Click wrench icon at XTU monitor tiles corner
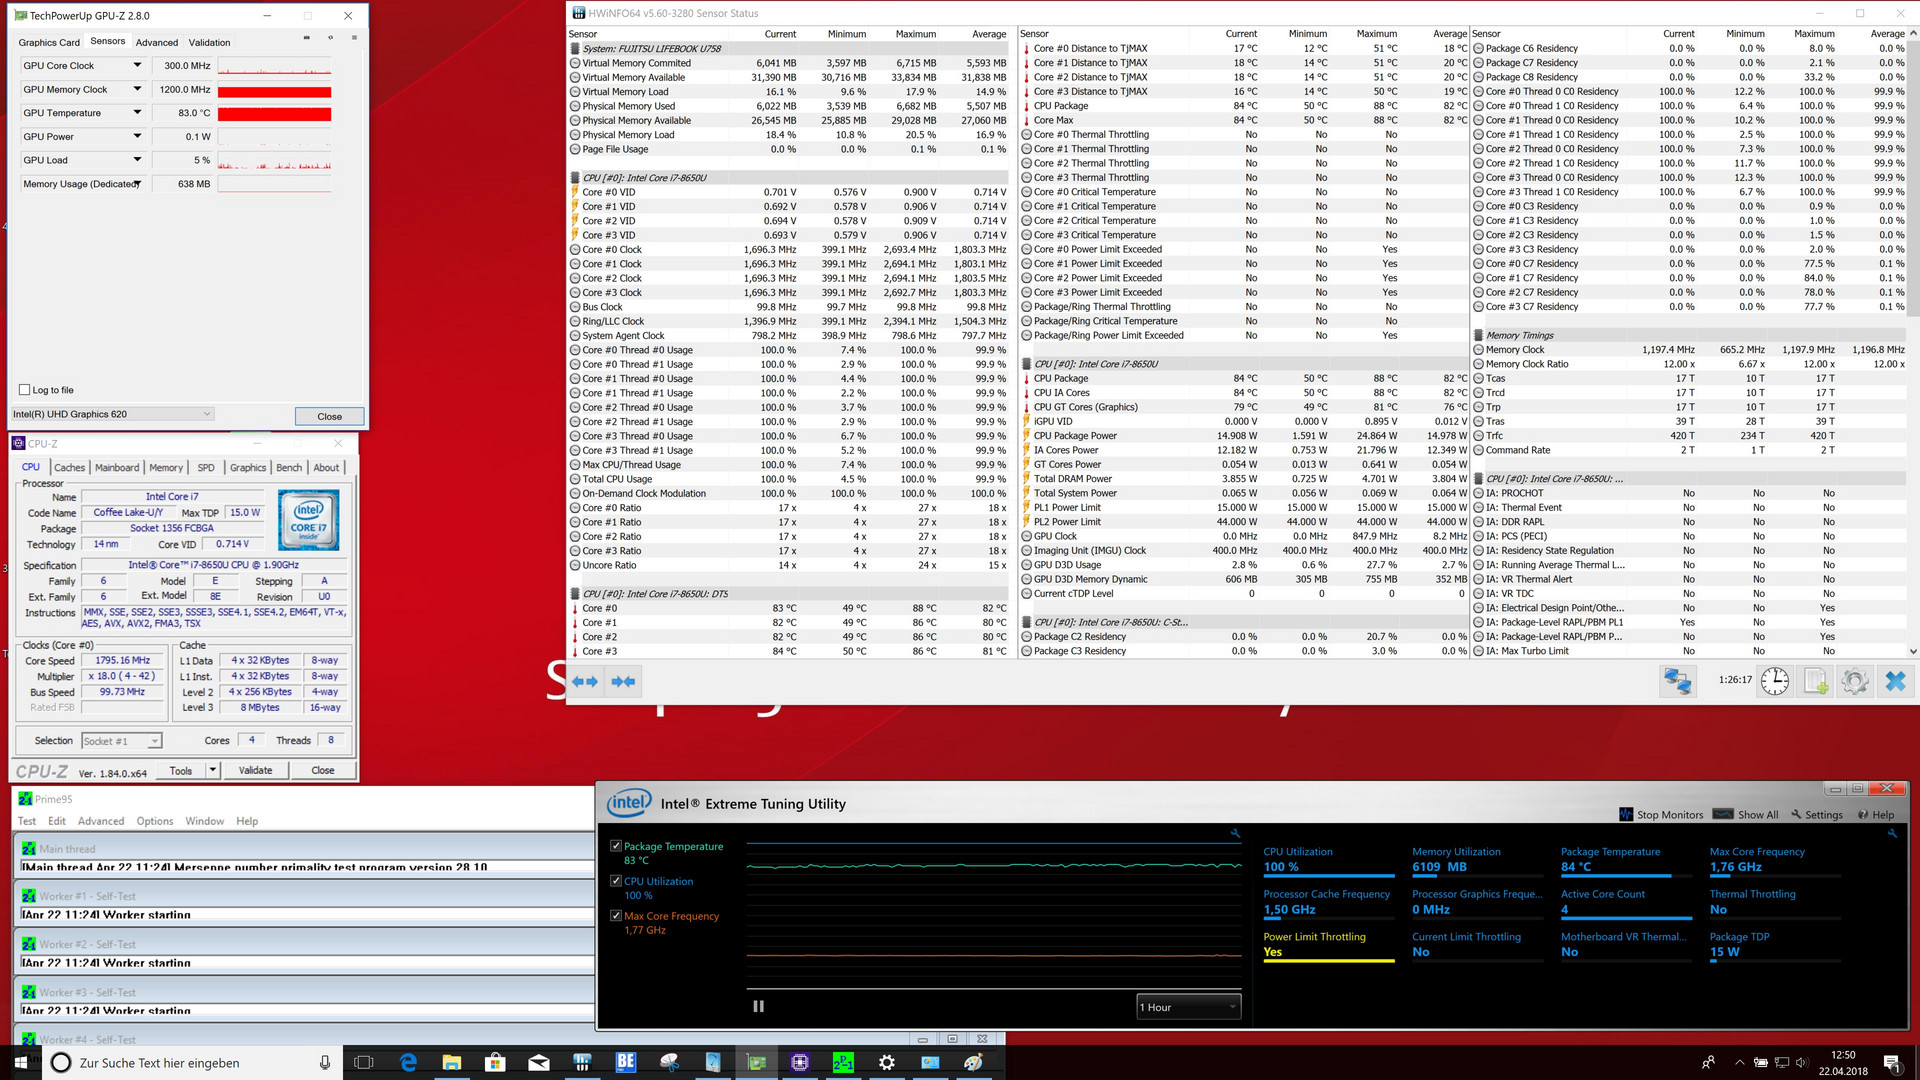The image size is (1920, 1080). pyautogui.click(x=1892, y=833)
